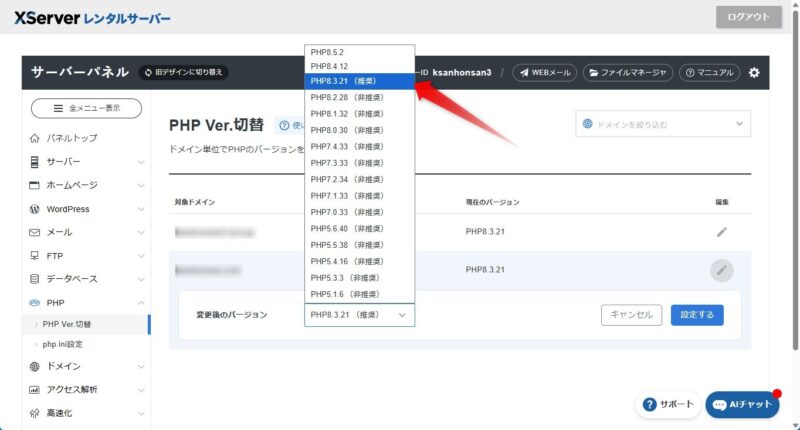Collapse the PHP sidebar section
Image resolution: width=800 pixels, height=430 pixels.
coord(86,301)
